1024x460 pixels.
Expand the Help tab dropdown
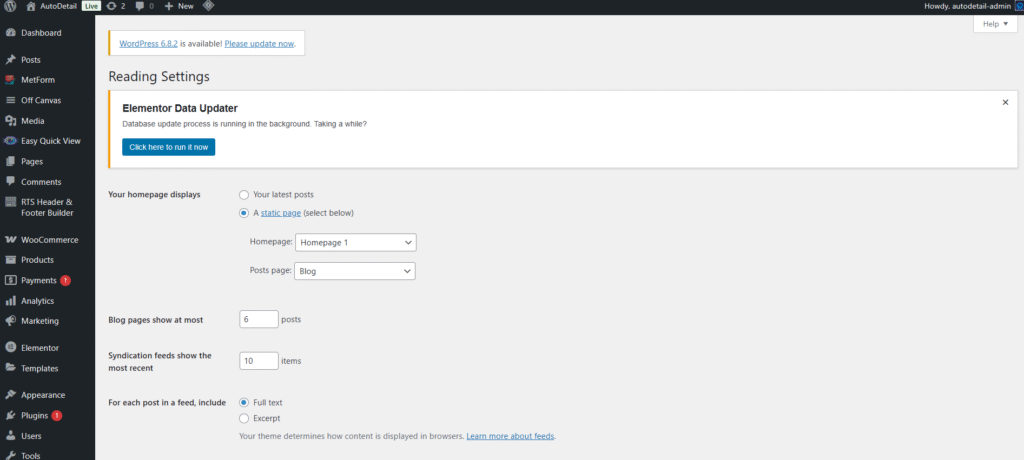[995, 24]
